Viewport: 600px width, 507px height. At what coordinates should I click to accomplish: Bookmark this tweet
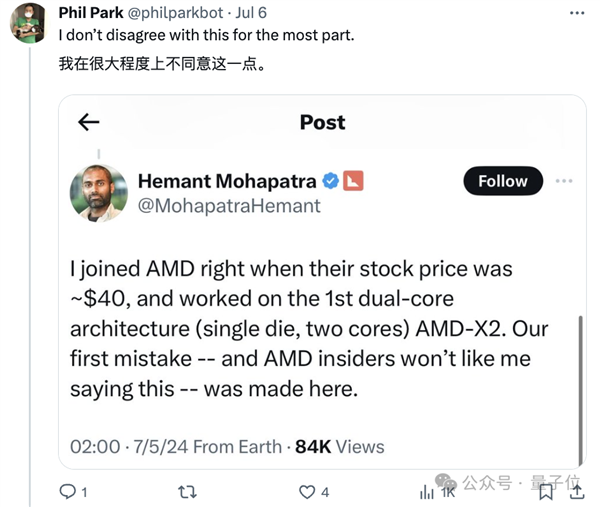[546, 491]
